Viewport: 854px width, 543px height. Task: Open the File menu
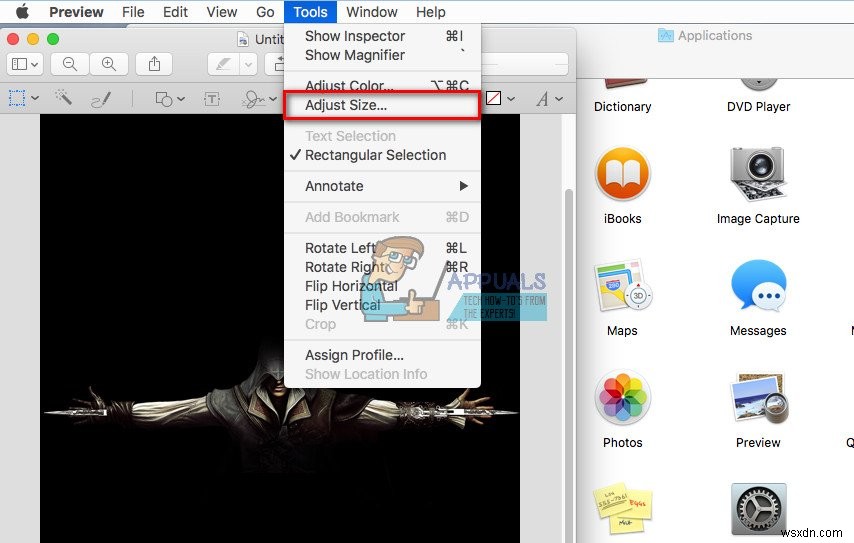click(x=133, y=11)
